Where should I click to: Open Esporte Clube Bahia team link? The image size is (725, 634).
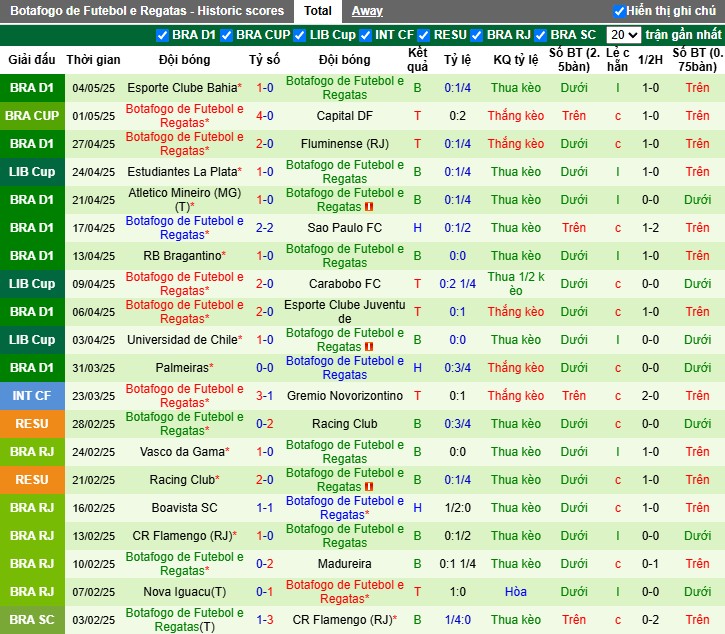[182, 88]
